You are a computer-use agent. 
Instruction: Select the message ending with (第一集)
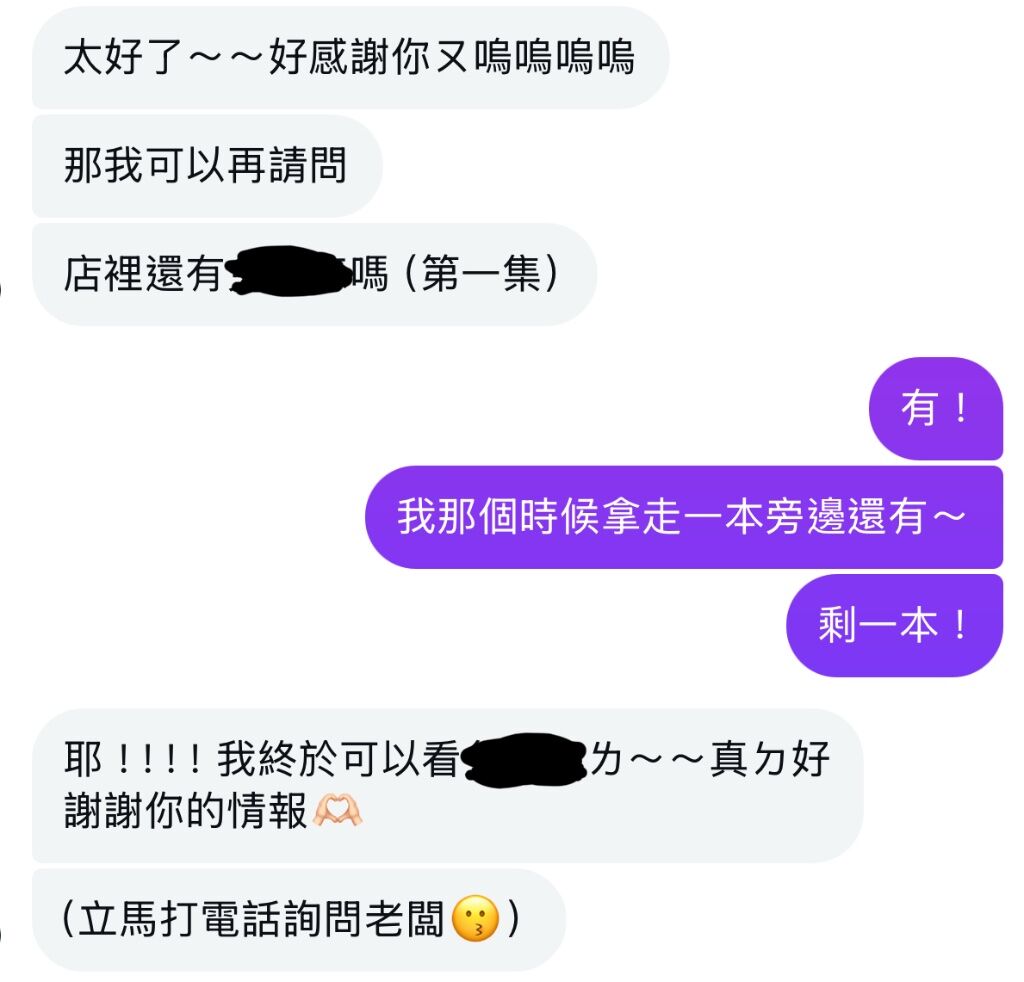click(315, 274)
